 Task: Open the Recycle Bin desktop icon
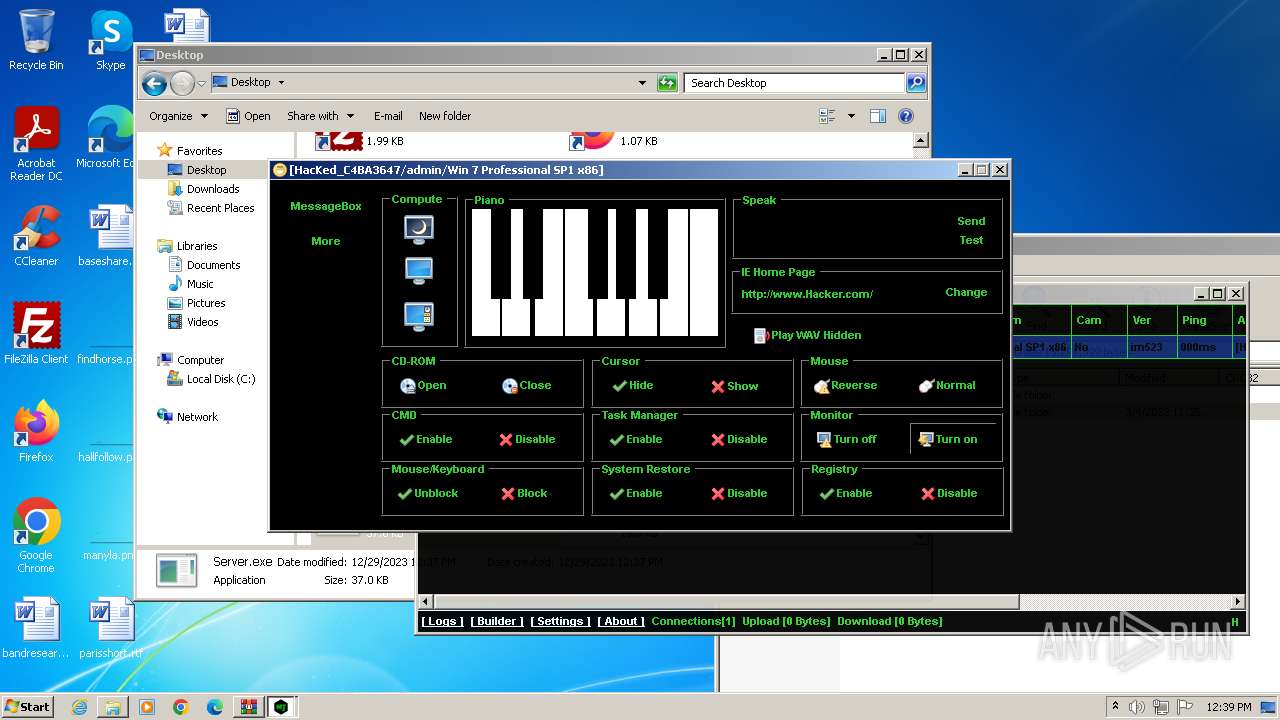pyautogui.click(x=36, y=40)
